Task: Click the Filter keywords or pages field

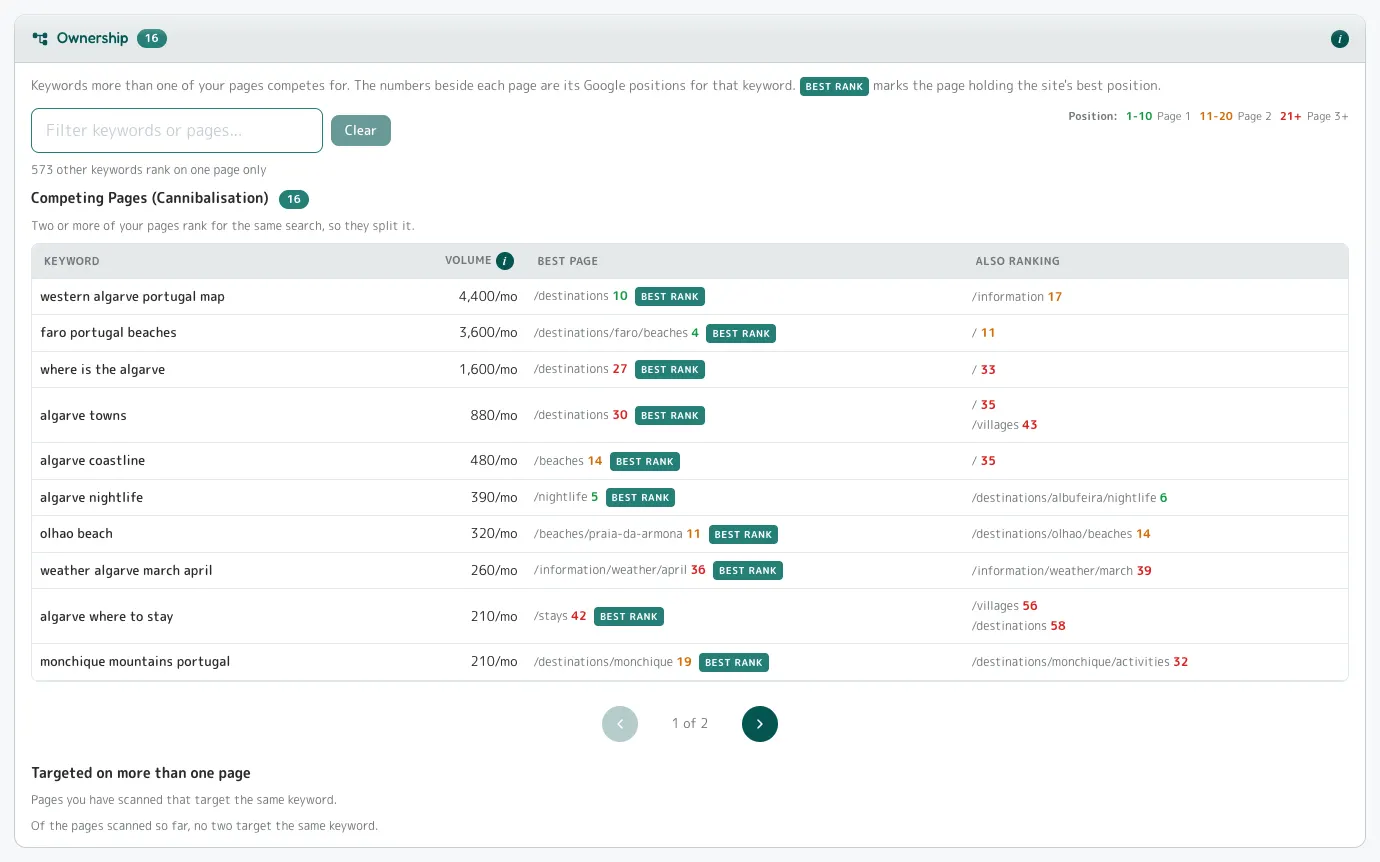Action: (x=177, y=131)
